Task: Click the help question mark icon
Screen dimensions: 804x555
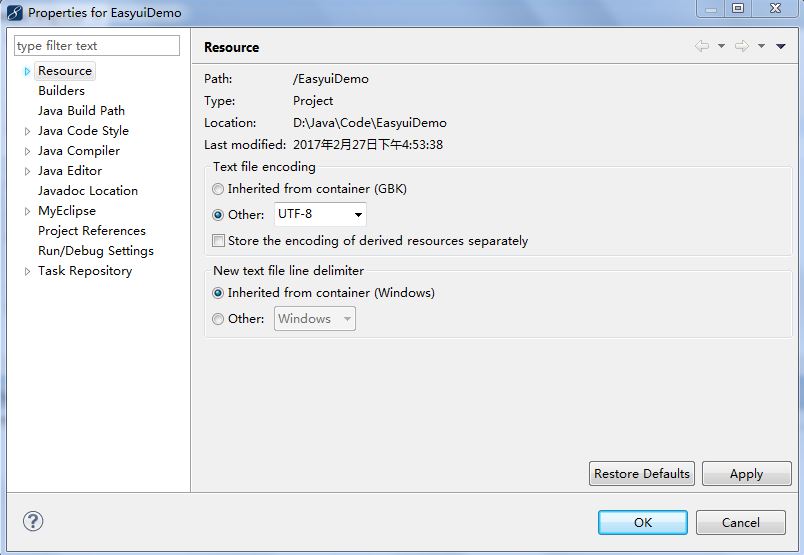Action: (x=33, y=521)
